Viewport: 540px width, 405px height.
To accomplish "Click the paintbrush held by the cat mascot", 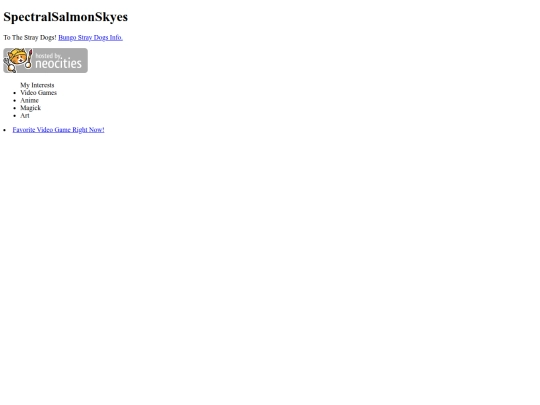I will coord(29,59).
